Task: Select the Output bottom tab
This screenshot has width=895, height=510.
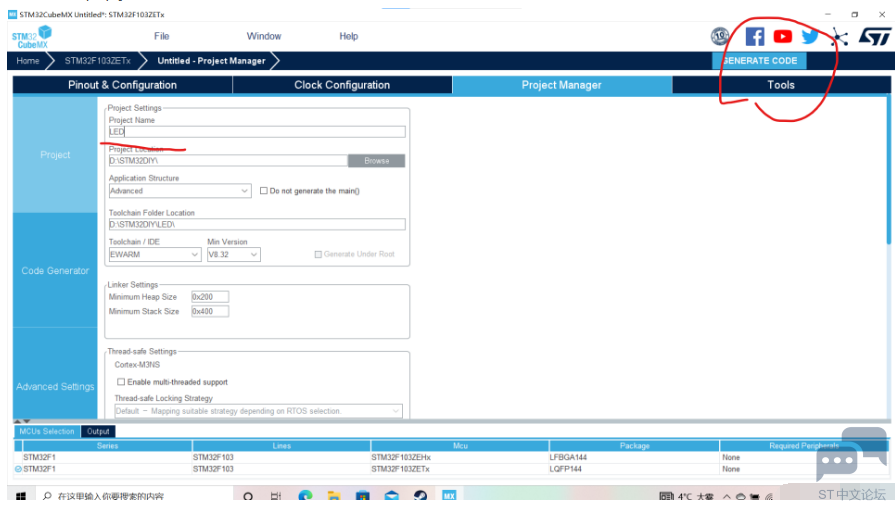Action: coord(98,431)
